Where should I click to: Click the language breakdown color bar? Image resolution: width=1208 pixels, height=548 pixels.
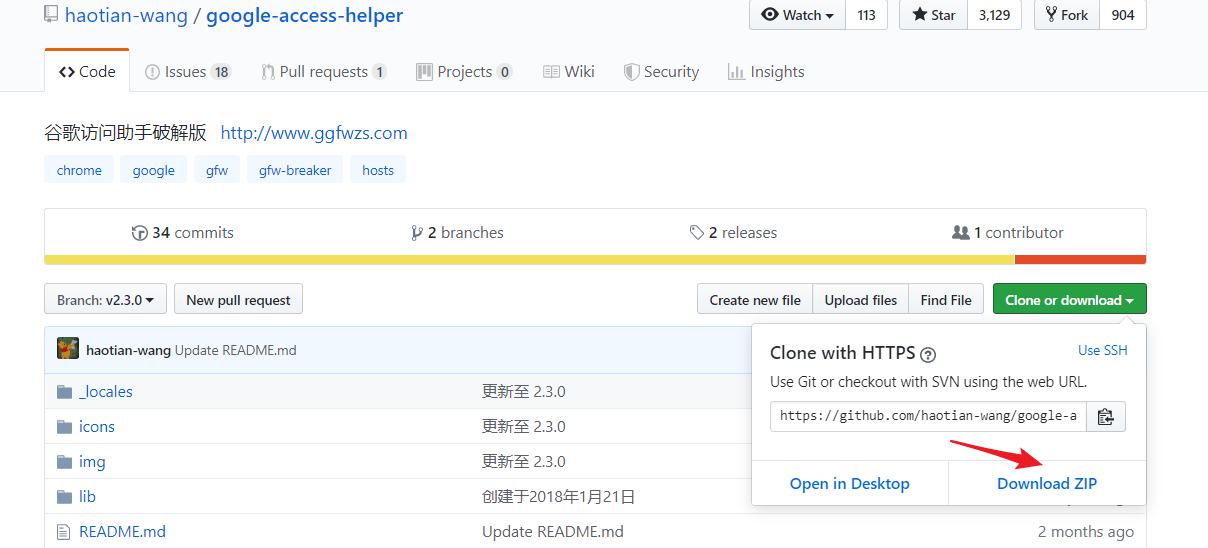(x=595, y=260)
